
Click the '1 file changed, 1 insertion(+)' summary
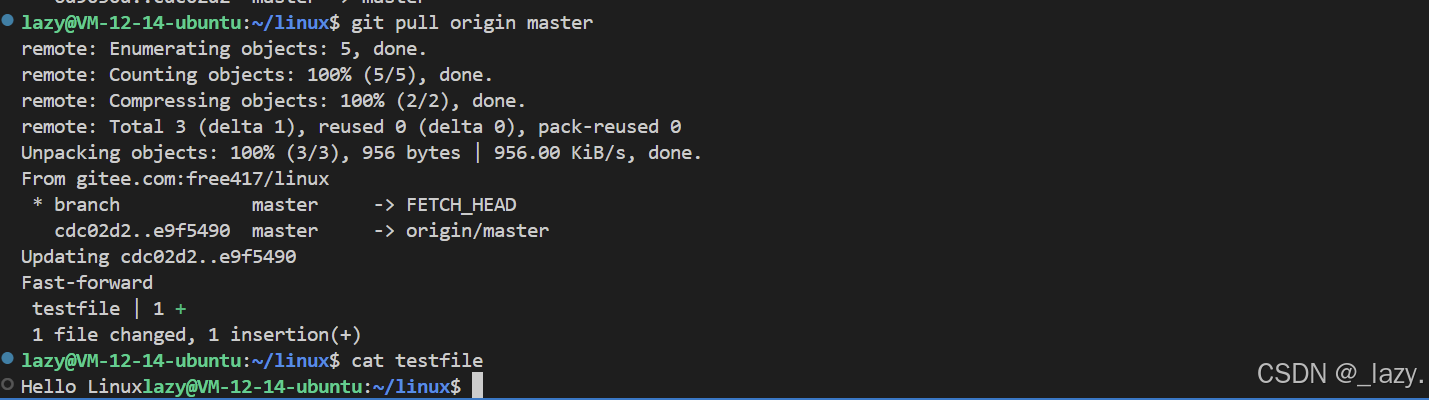point(196,335)
